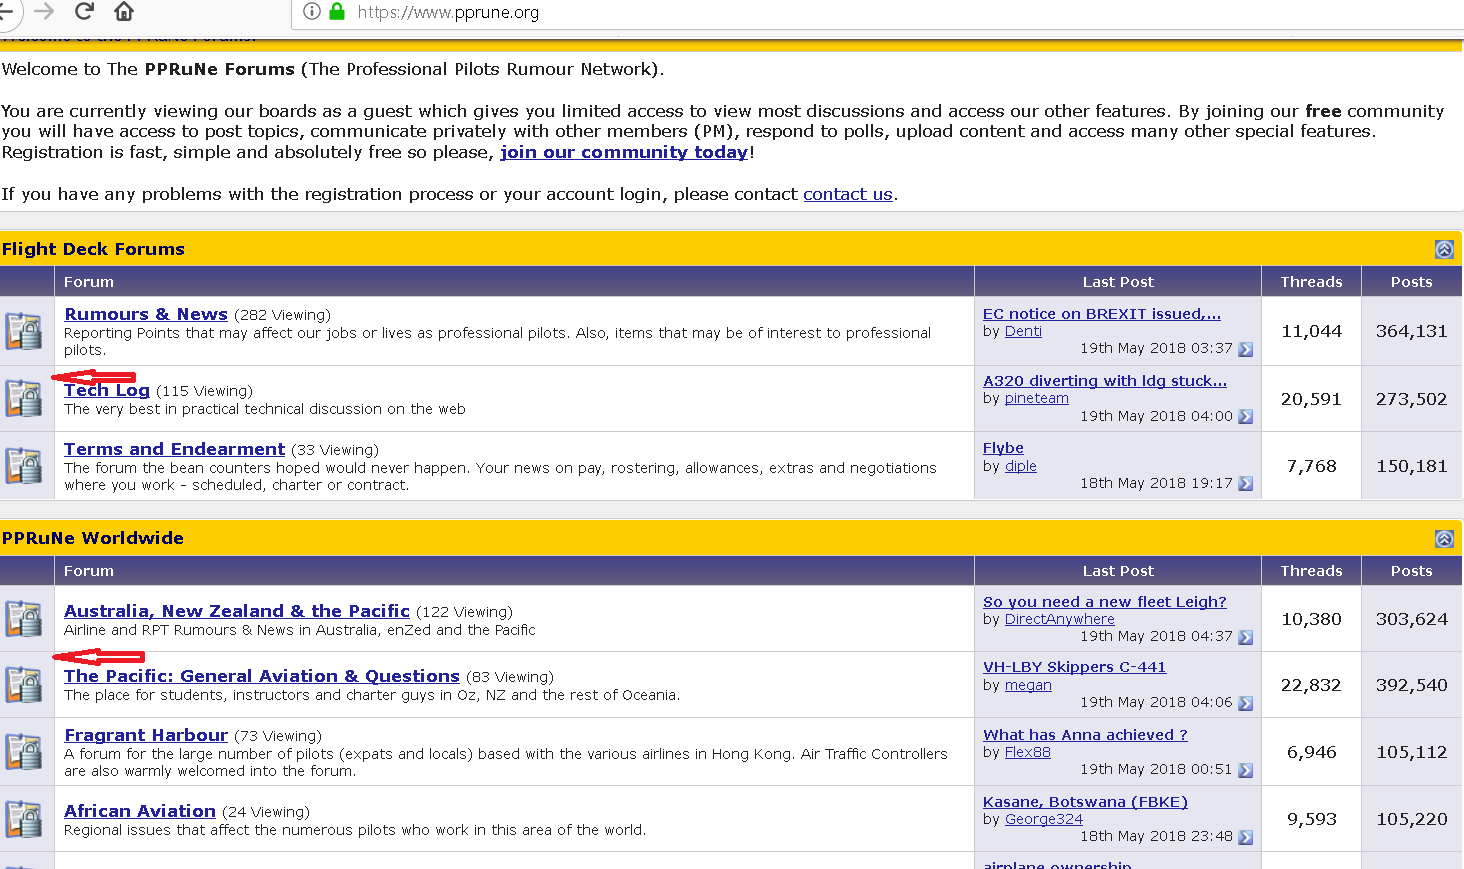Open the Tech Log forum
Image resolution: width=1464 pixels, height=869 pixels.
(107, 390)
